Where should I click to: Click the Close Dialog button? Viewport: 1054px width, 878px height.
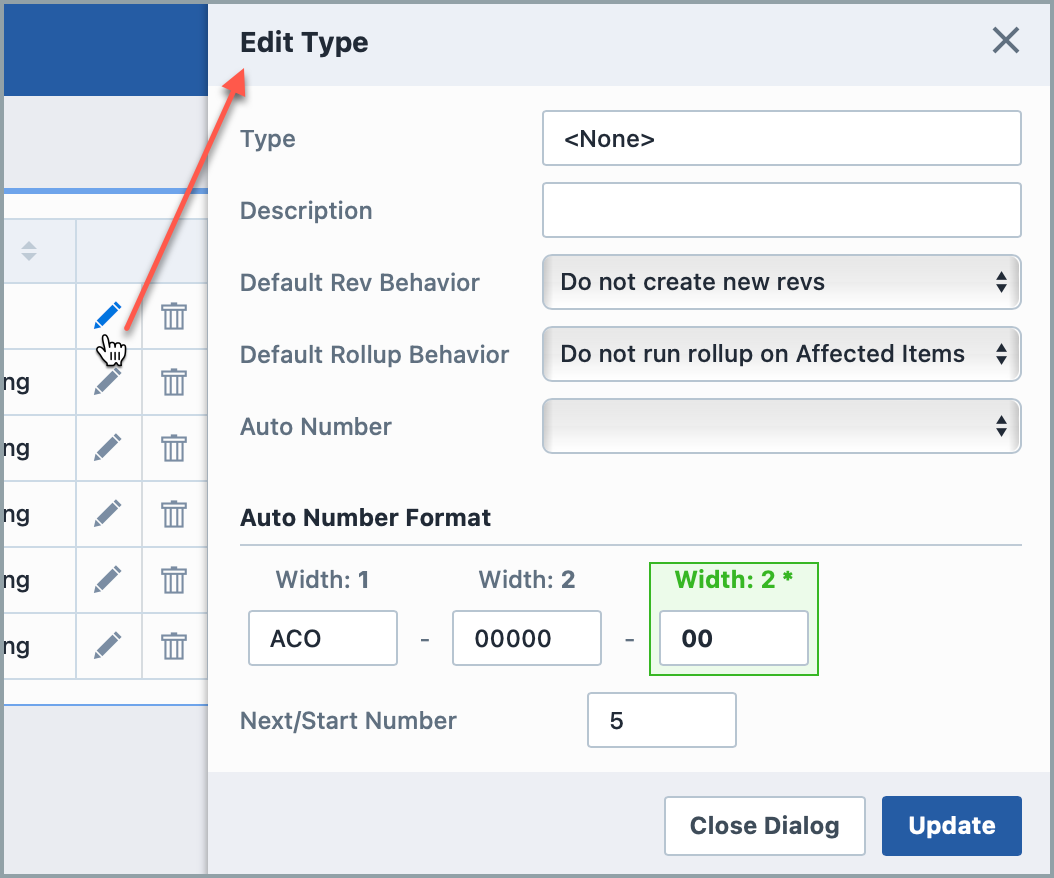(x=764, y=825)
